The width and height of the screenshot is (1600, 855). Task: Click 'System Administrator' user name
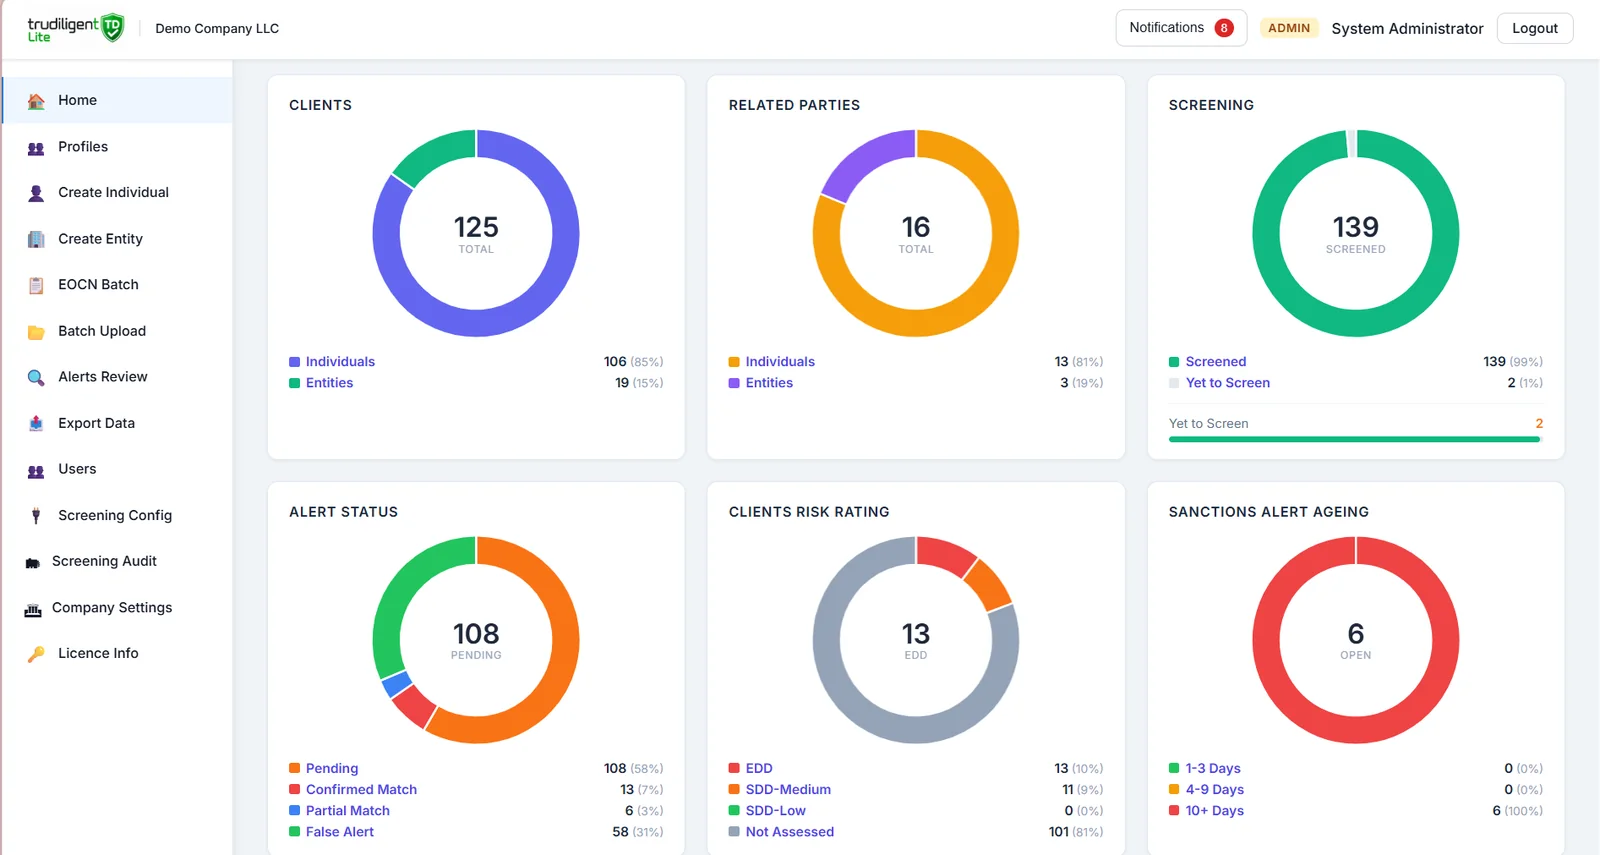pyautogui.click(x=1407, y=29)
